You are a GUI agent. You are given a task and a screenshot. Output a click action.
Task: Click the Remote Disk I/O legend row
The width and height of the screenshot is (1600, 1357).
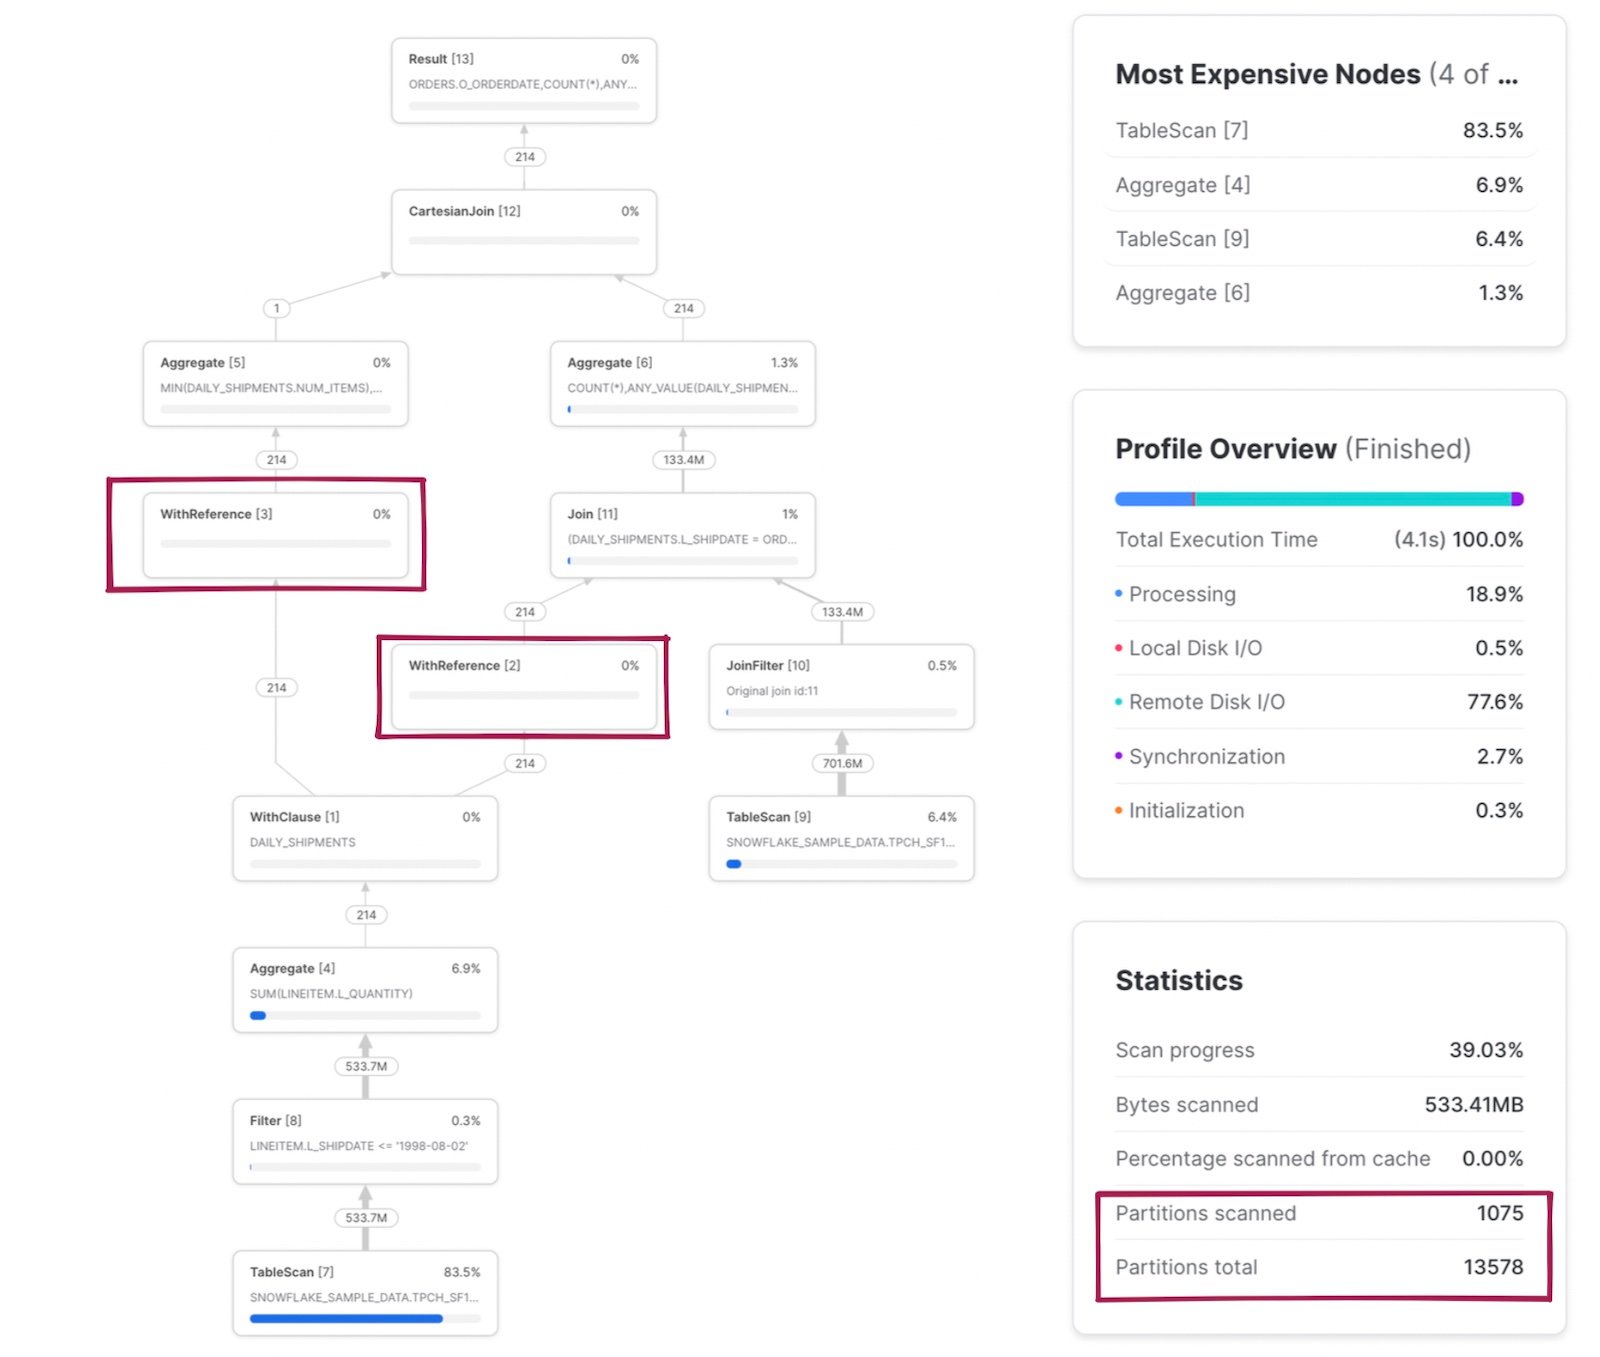coord(1318,702)
